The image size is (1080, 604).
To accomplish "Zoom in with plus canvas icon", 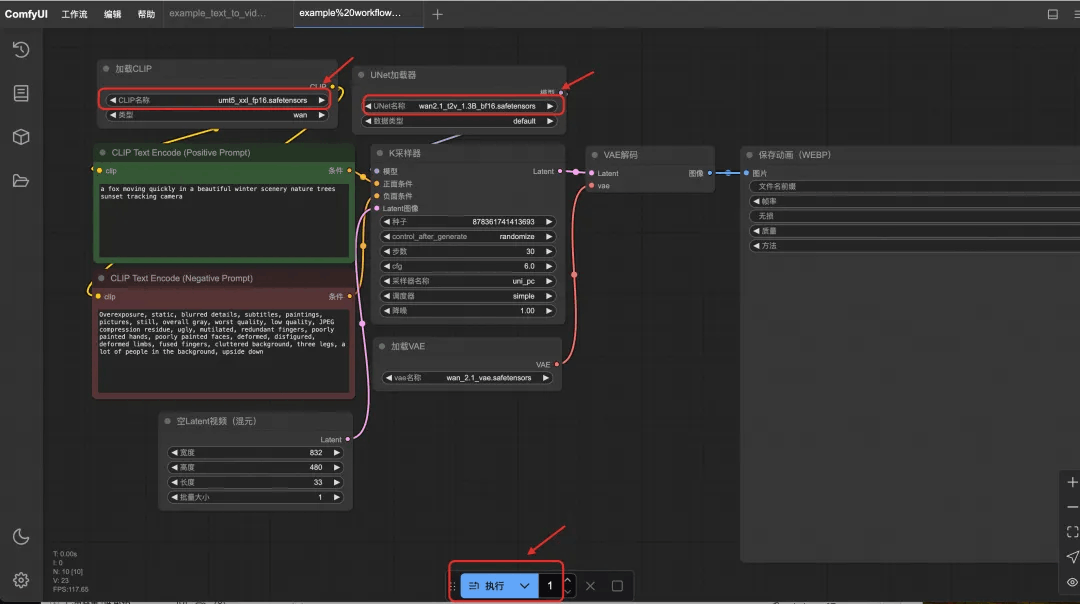I will coord(1072,482).
